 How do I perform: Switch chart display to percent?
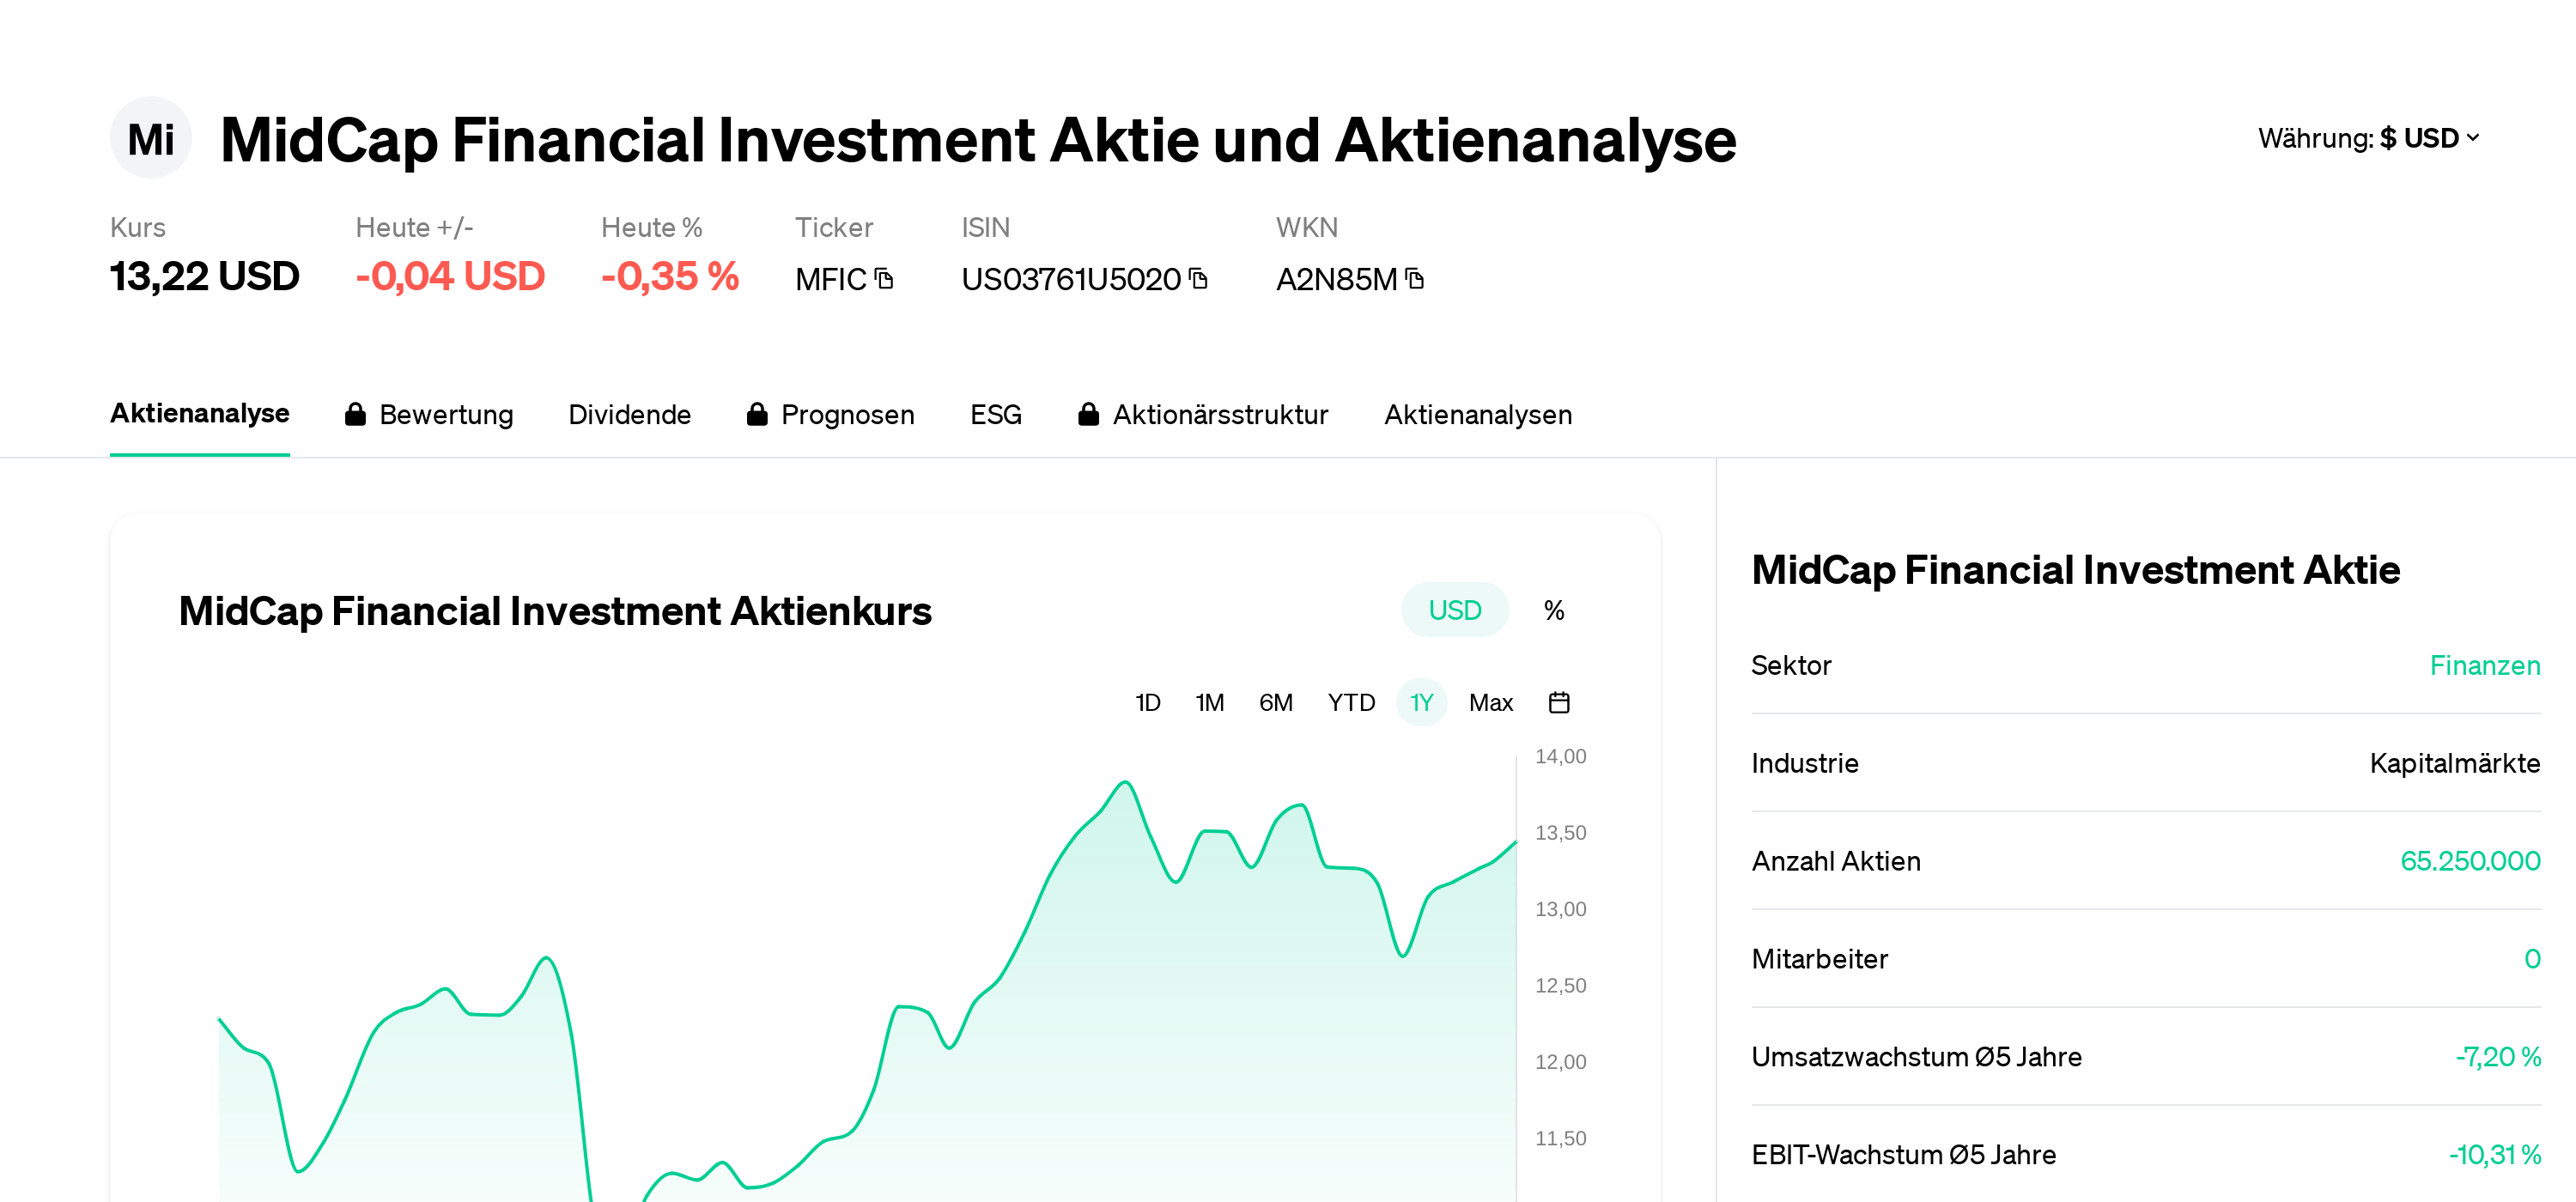coord(1553,610)
